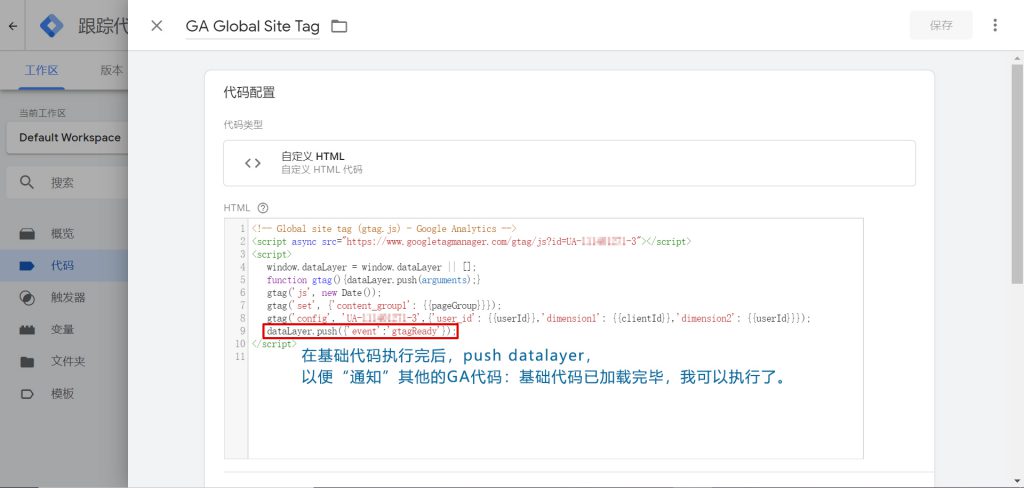Click the script async src line
Screen dimensions: 1024x488
tap(471, 242)
